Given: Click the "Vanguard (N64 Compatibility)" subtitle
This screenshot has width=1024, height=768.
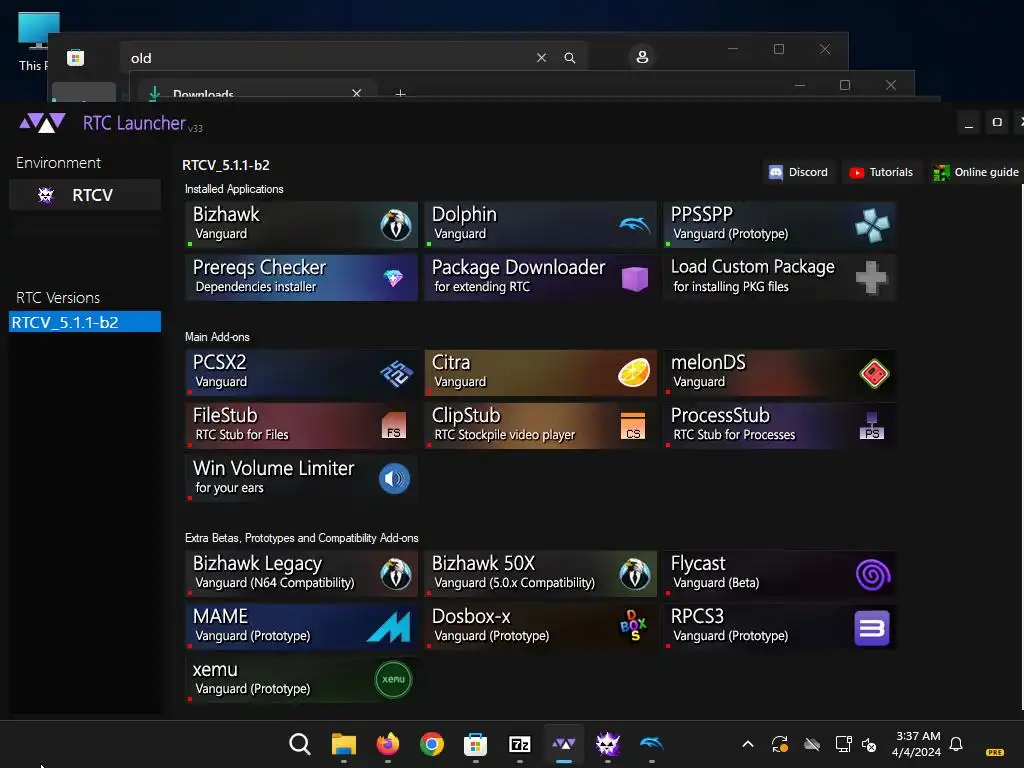Looking at the screenshot, I should click(275, 583).
